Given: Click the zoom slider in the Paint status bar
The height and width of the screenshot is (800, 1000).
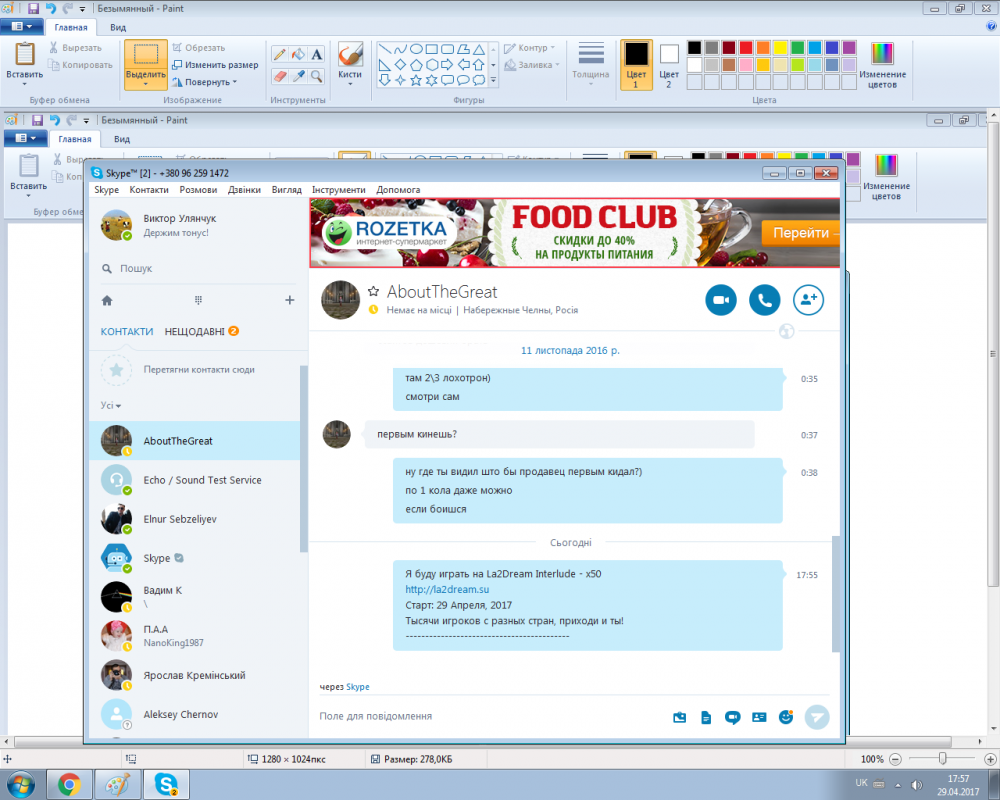Looking at the screenshot, I should tap(941, 759).
